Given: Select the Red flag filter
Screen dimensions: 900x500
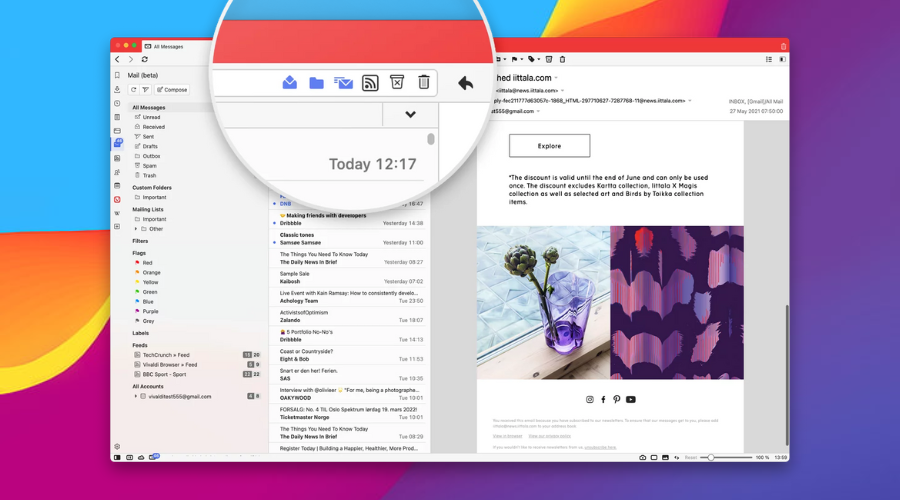Looking at the screenshot, I should pyautogui.click(x=148, y=263).
